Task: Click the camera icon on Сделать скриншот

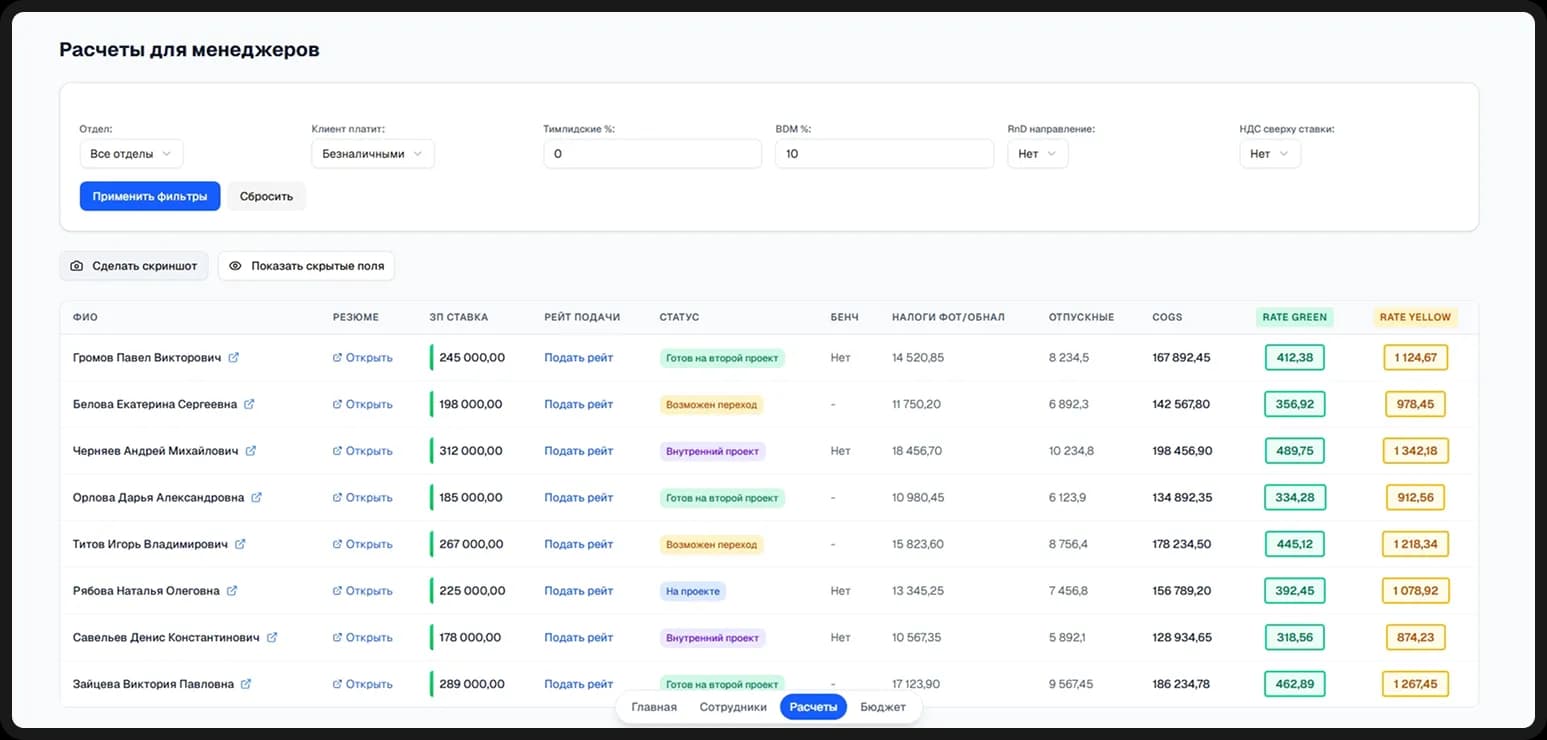Action: tap(77, 266)
